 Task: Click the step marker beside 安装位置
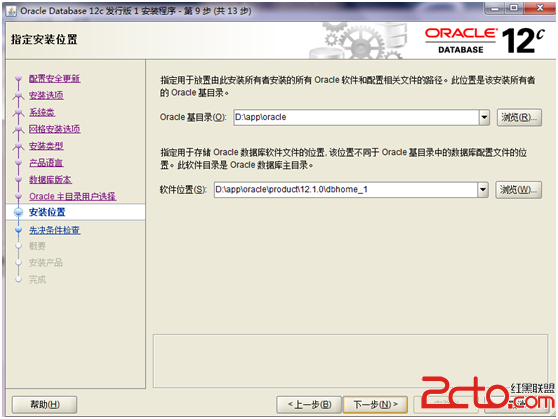19,212
